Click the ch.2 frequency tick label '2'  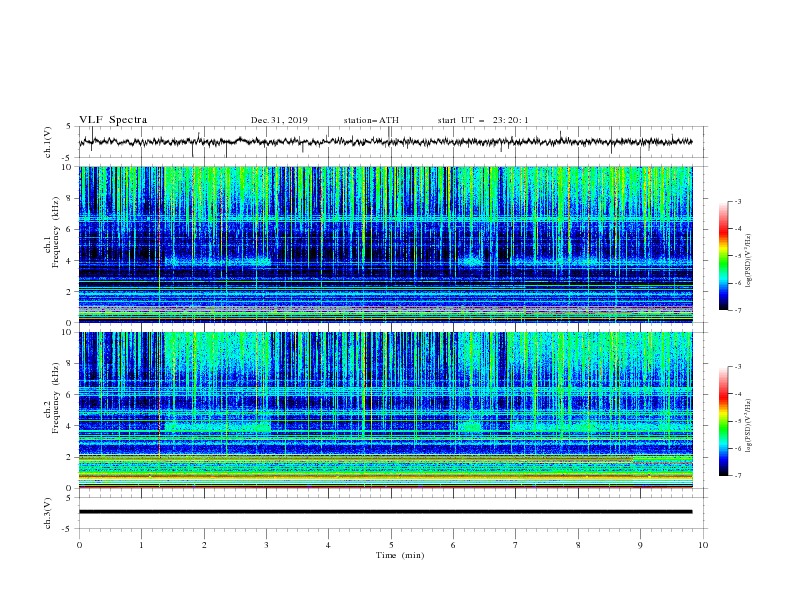pyautogui.click(x=69, y=457)
